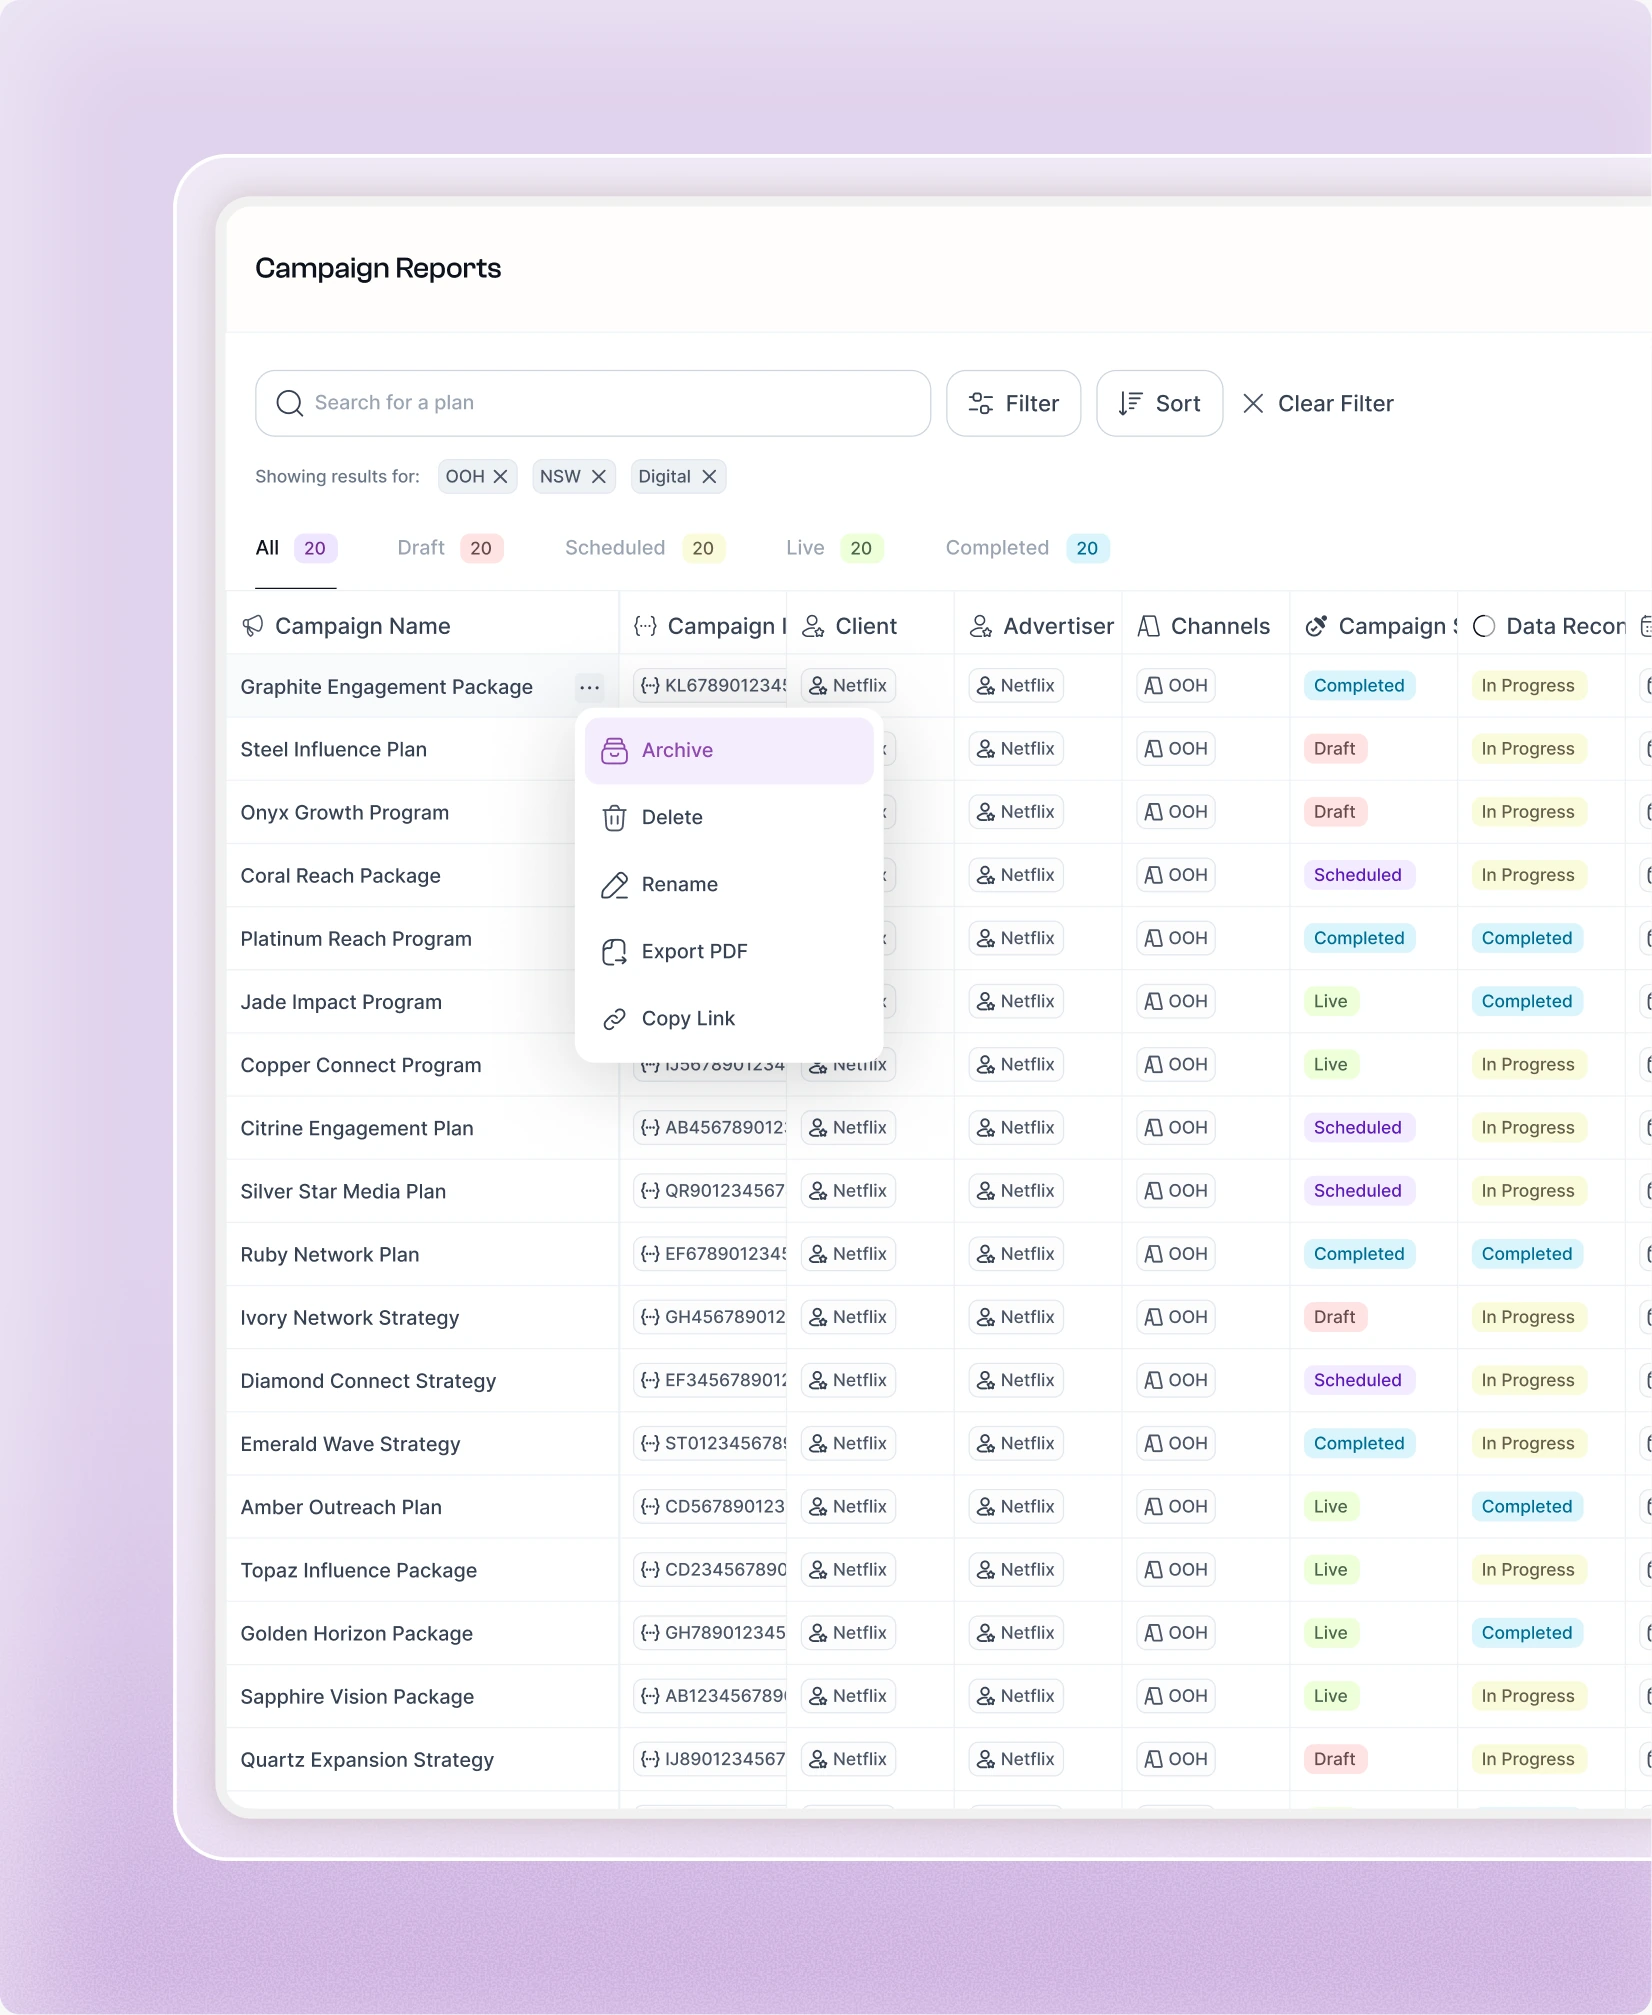
Task: Remove the NSW filter chip
Action: coord(599,477)
